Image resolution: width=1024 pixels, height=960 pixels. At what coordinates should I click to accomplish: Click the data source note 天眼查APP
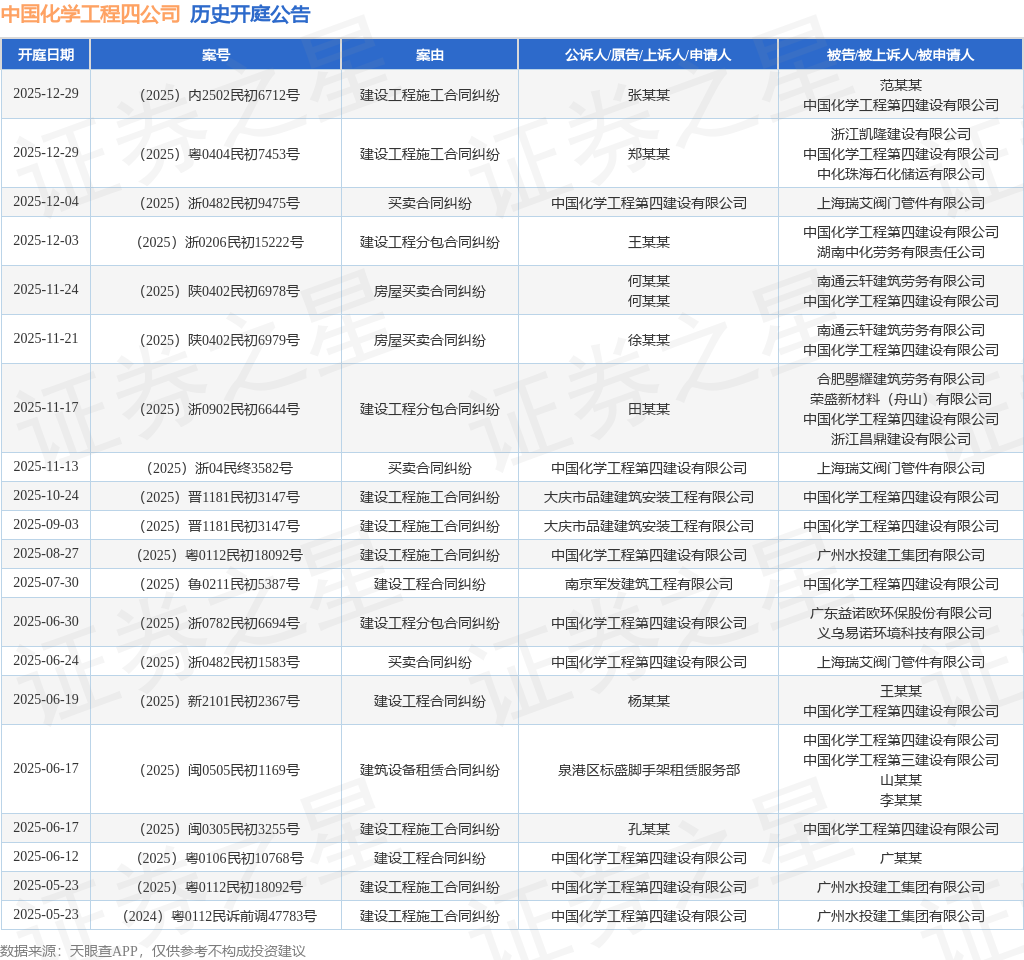pos(103,950)
